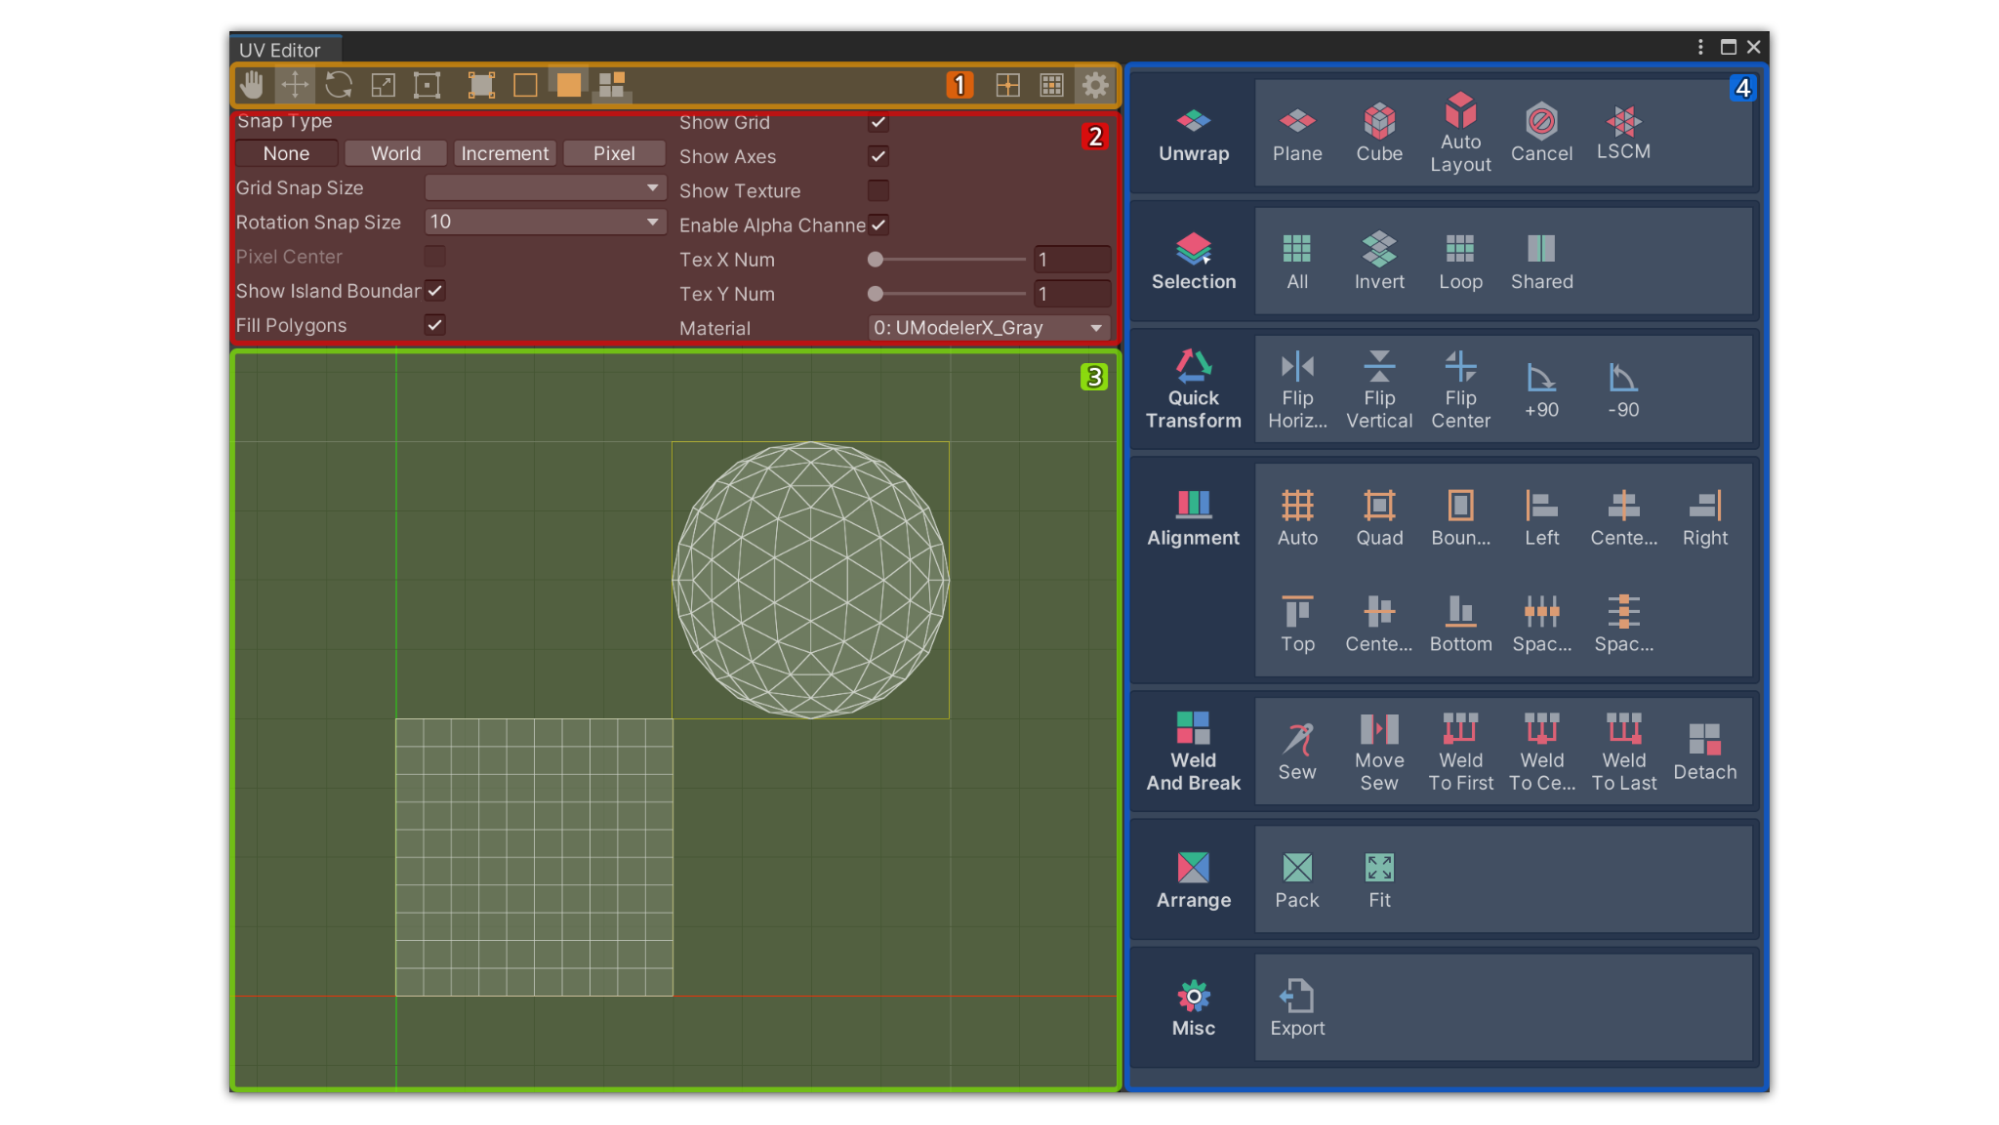Enable the Show Texture checkbox
This screenshot has height=1125, width=1999.
coord(878,191)
